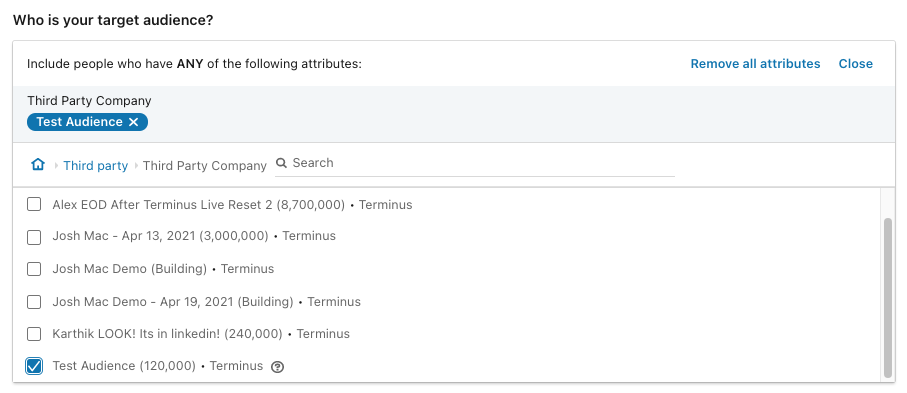Check Alex EOD After Terminus Live Reset 2
Viewport: 907px width, 393px height.
(x=34, y=204)
